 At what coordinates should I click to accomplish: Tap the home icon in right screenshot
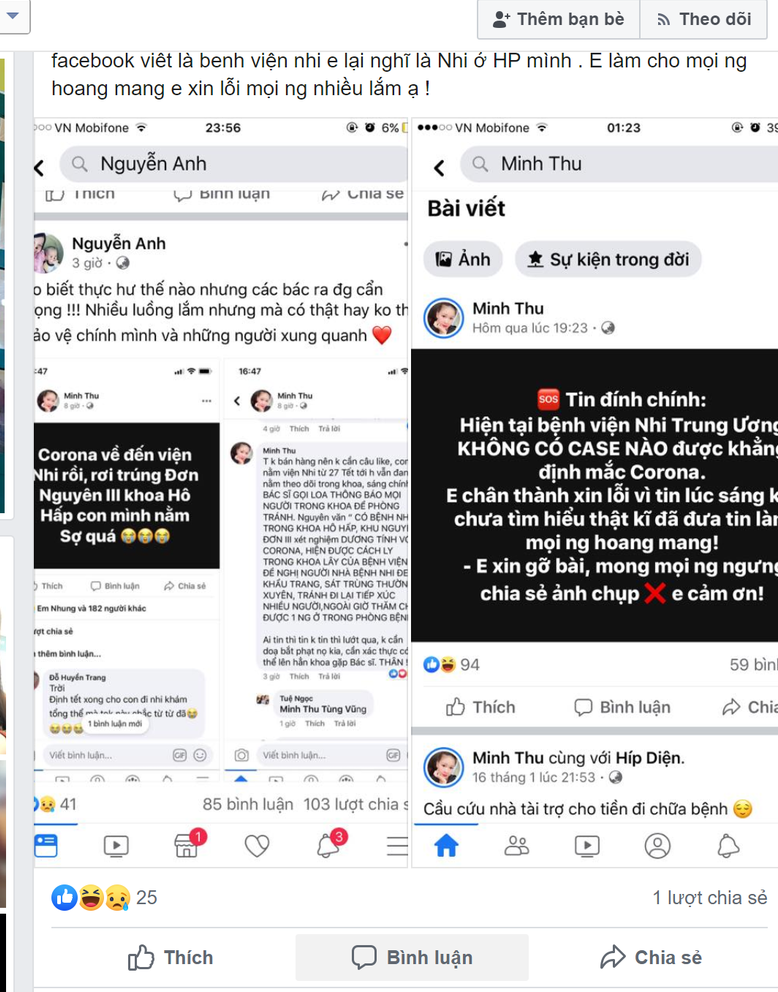pyautogui.click(x=446, y=845)
